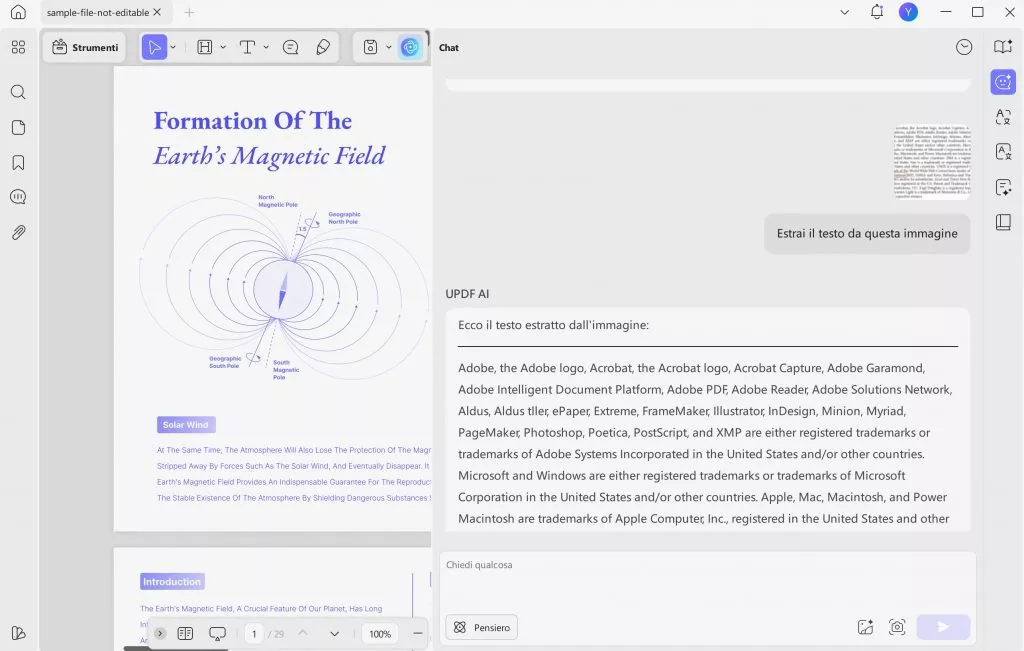Open the Strumenti tools menu
Screen dimensions: 1024x651
(x=86, y=47)
